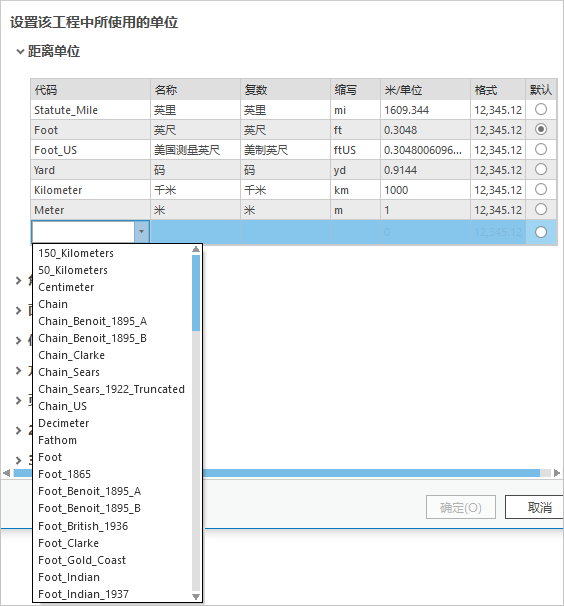This screenshot has width=564, height=606.
Task: Click the 格式 column header
Action: click(x=498, y=90)
